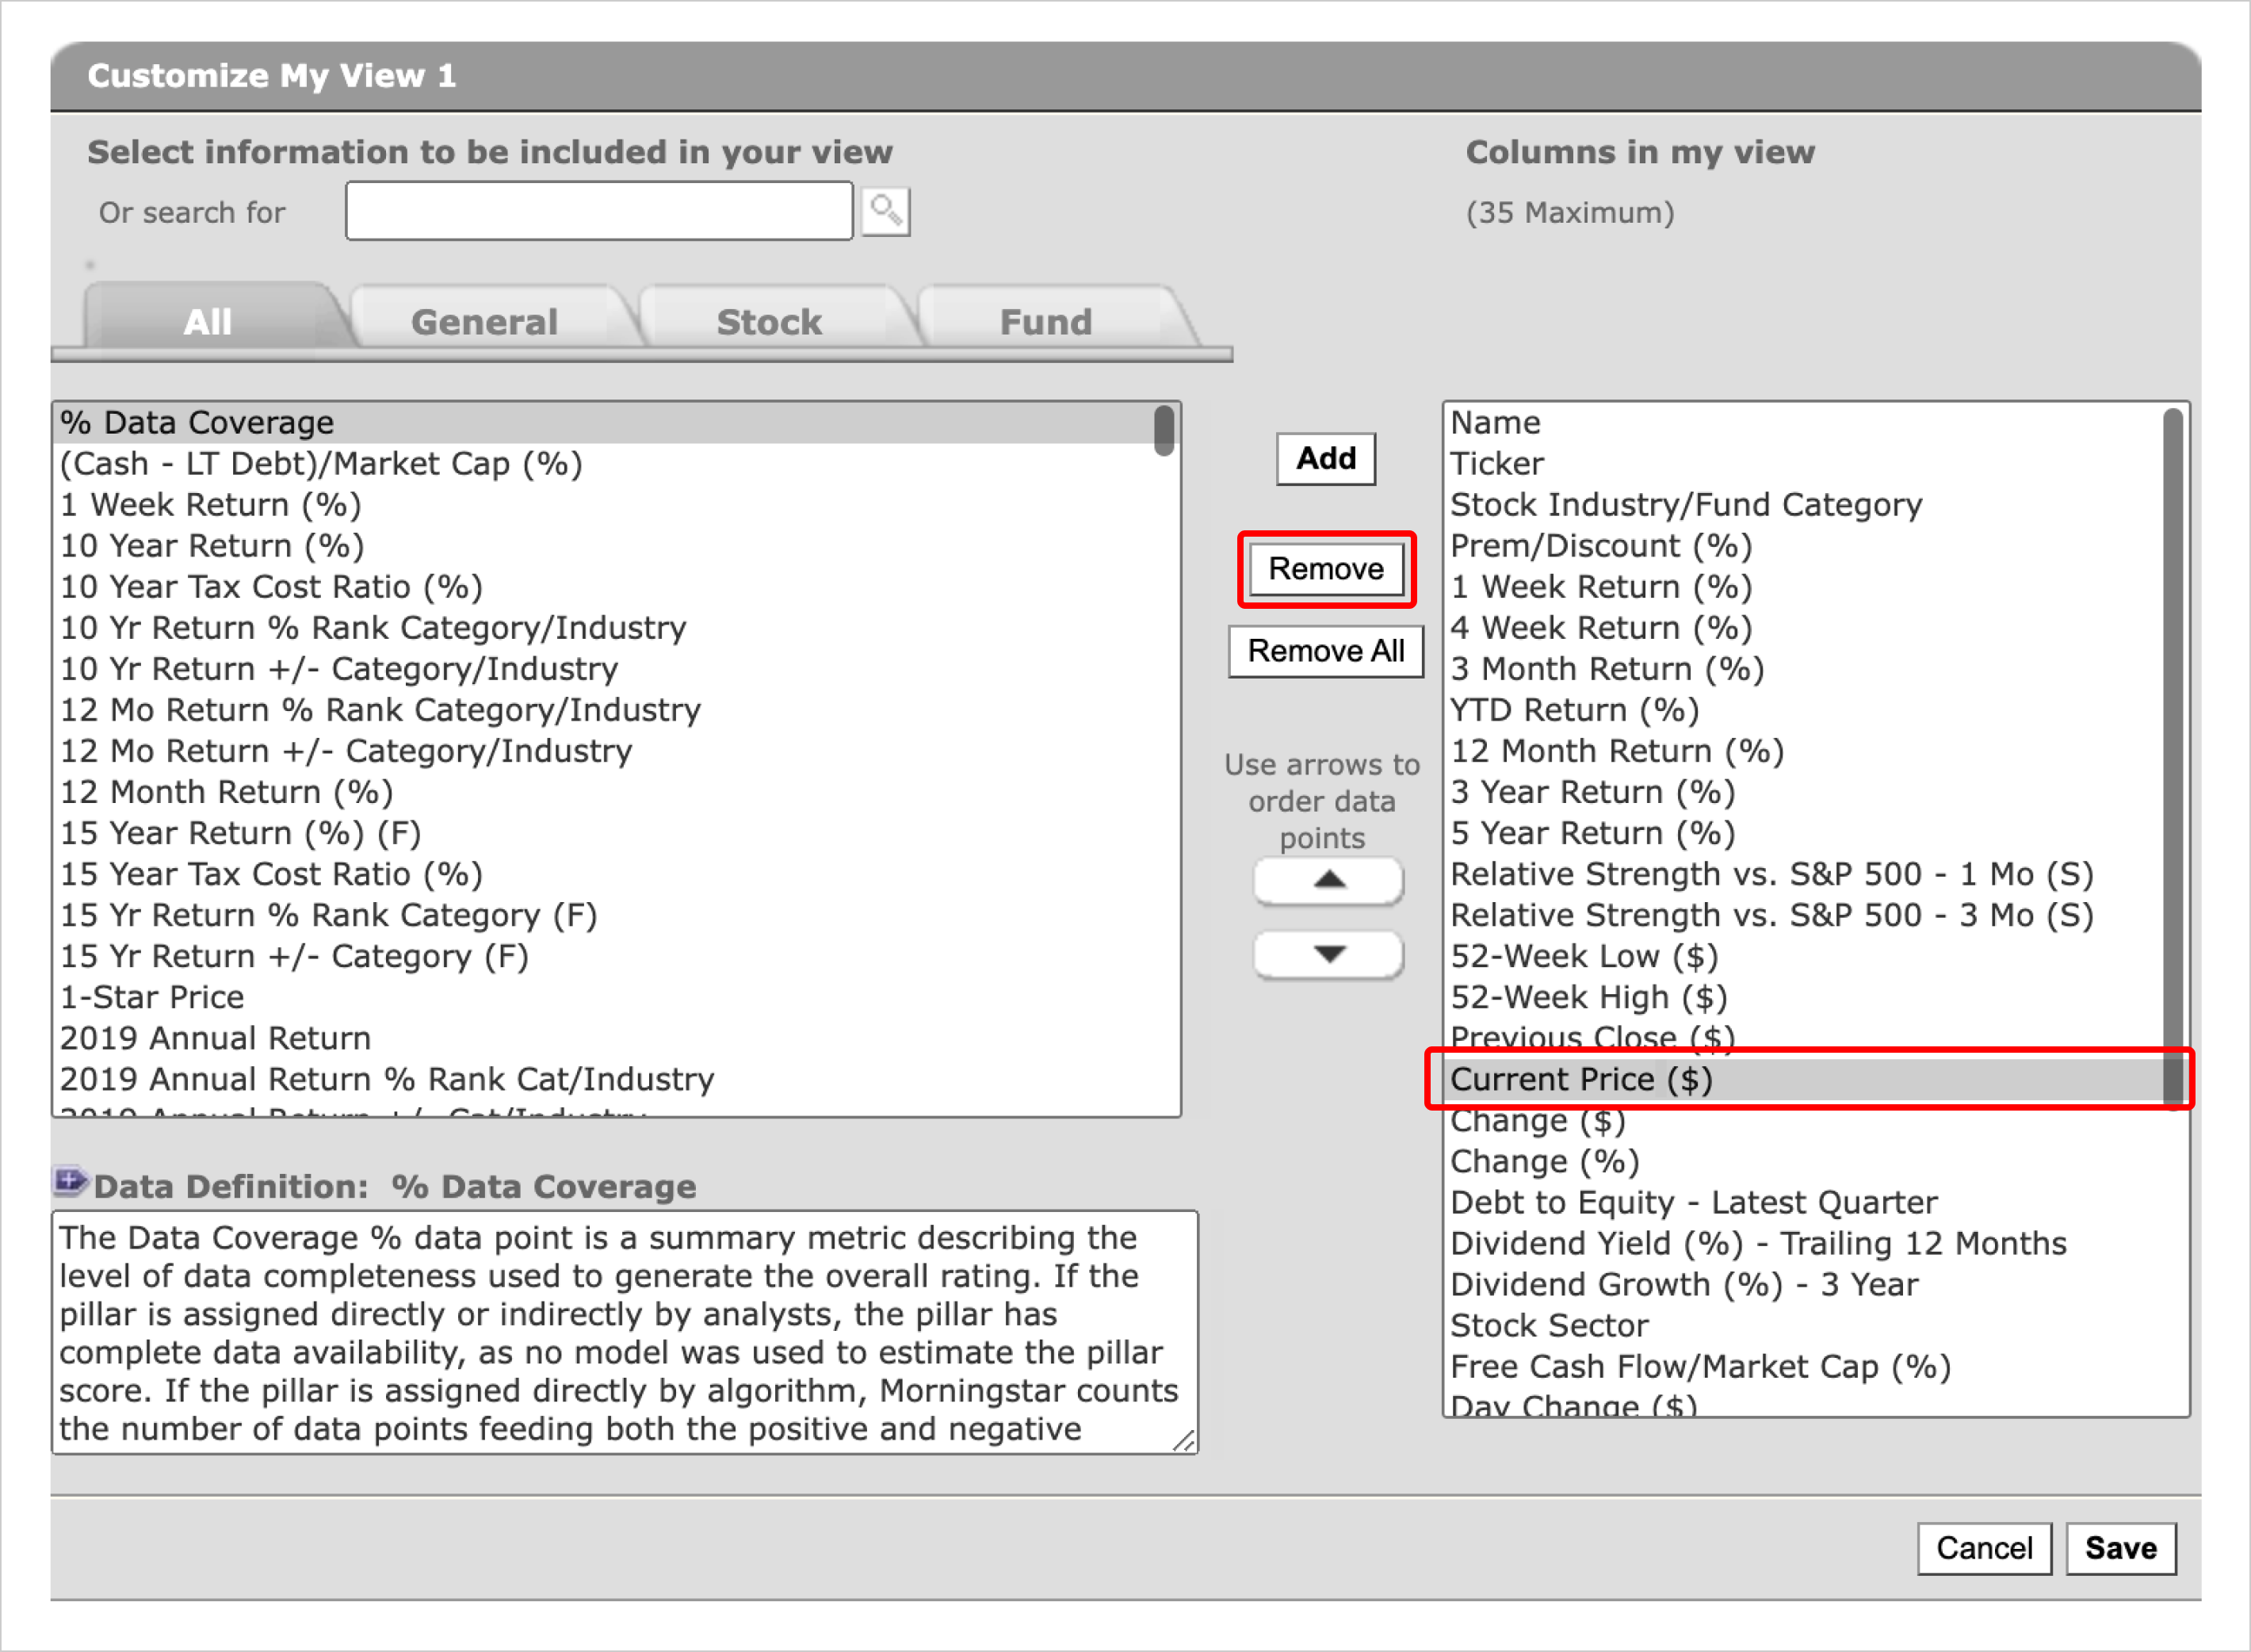Image resolution: width=2251 pixels, height=1652 pixels.
Task: Click the Add button
Action: (1326, 459)
